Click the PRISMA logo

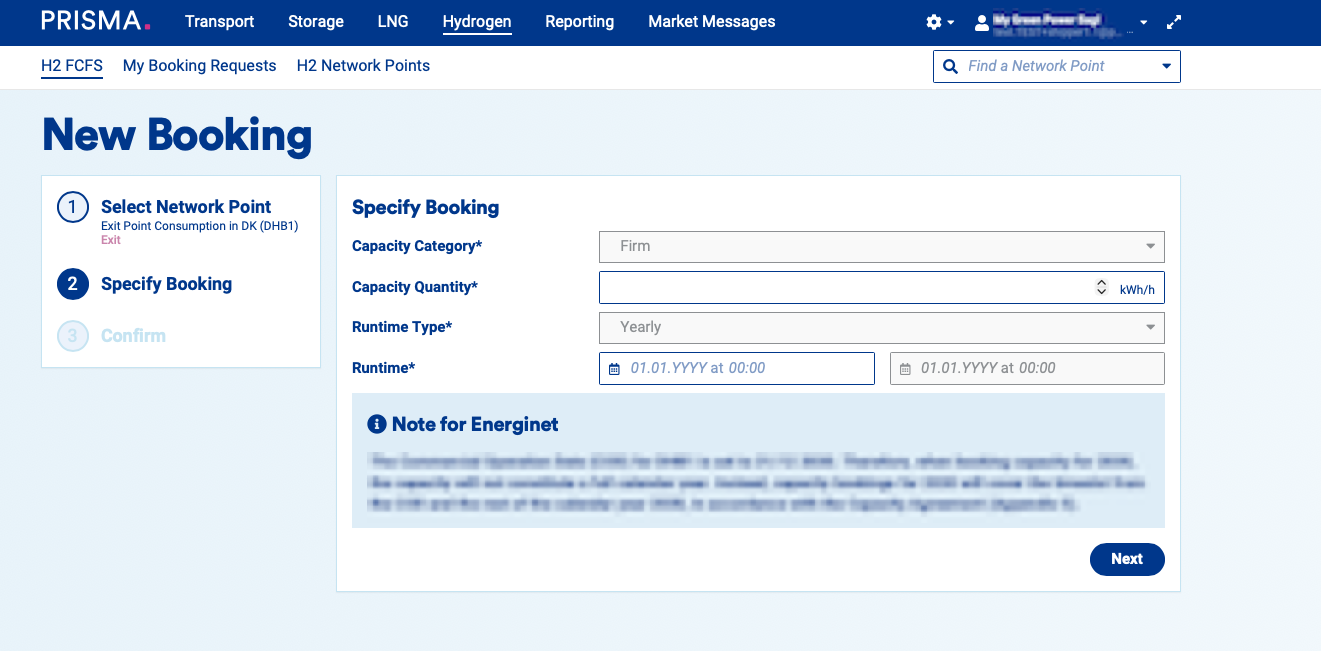click(x=95, y=20)
